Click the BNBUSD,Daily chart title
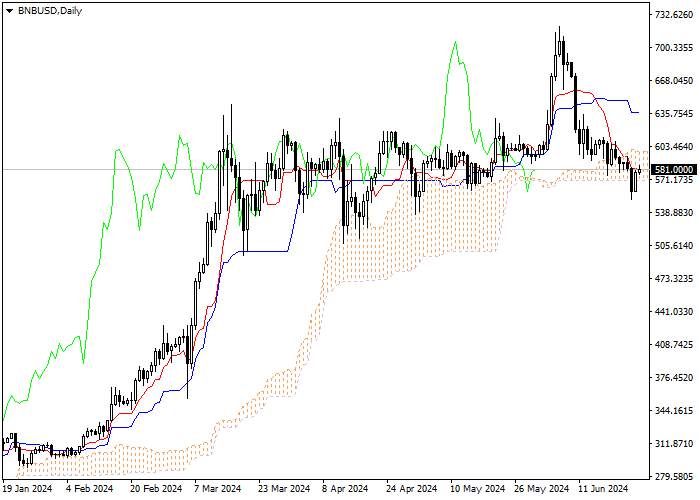700x500 pixels. 50,11
